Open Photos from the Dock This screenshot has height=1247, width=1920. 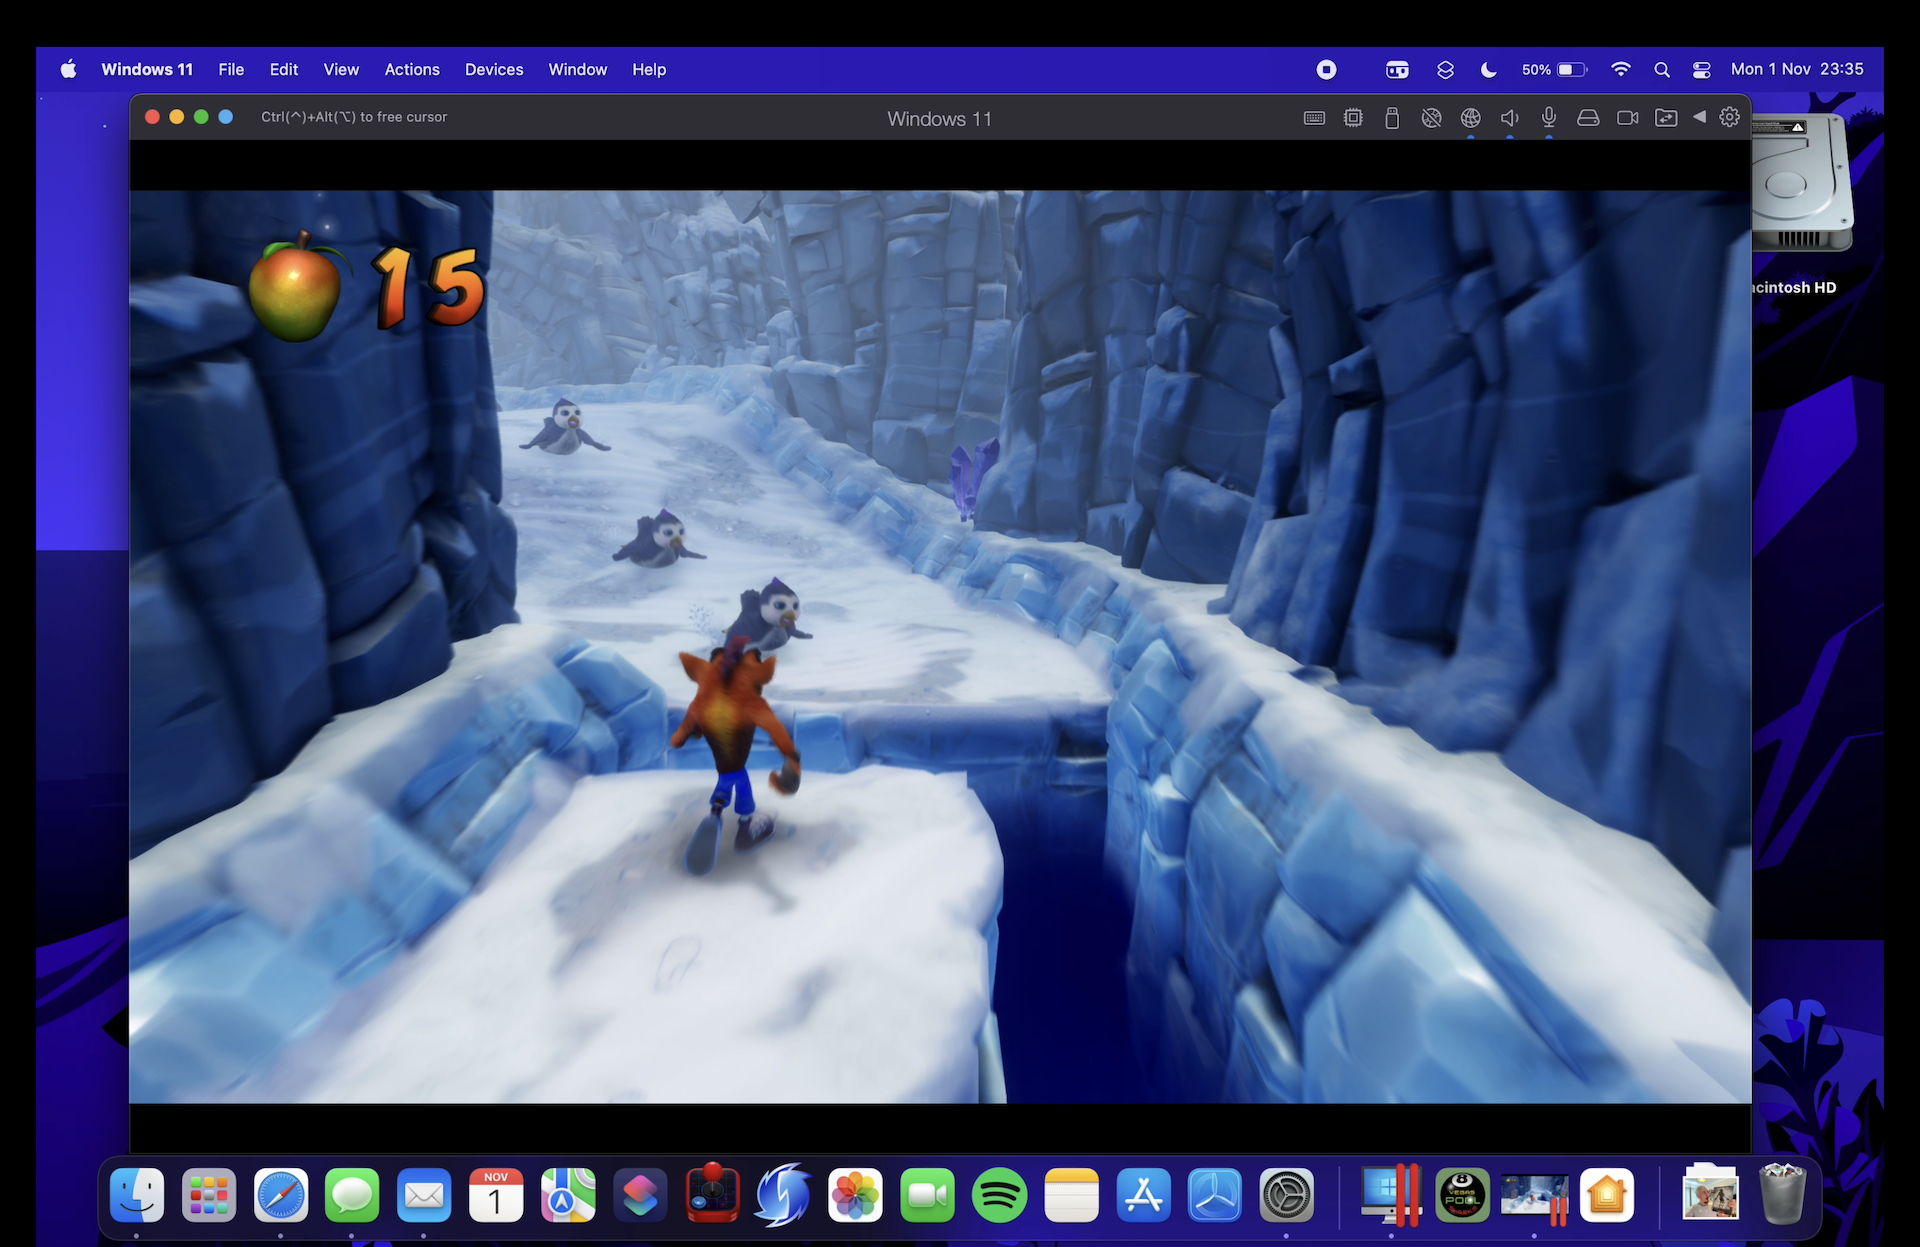pyautogui.click(x=856, y=1194)
